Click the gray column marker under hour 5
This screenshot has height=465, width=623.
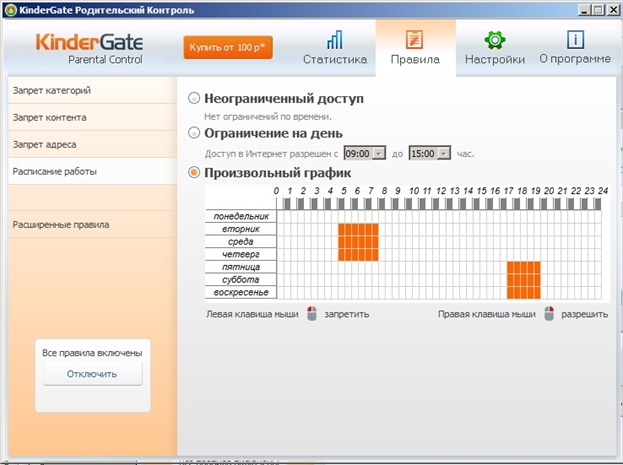pos(341,204)
